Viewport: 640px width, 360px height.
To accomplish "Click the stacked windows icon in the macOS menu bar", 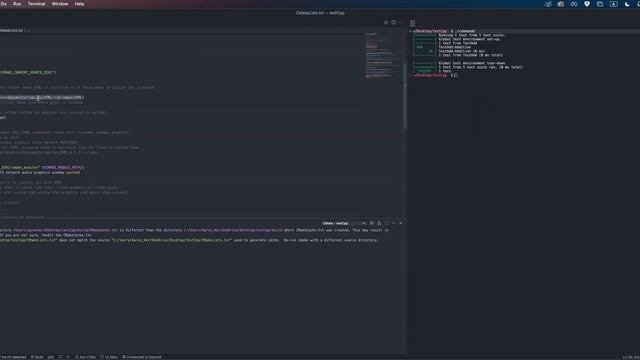I will [600, 4].
